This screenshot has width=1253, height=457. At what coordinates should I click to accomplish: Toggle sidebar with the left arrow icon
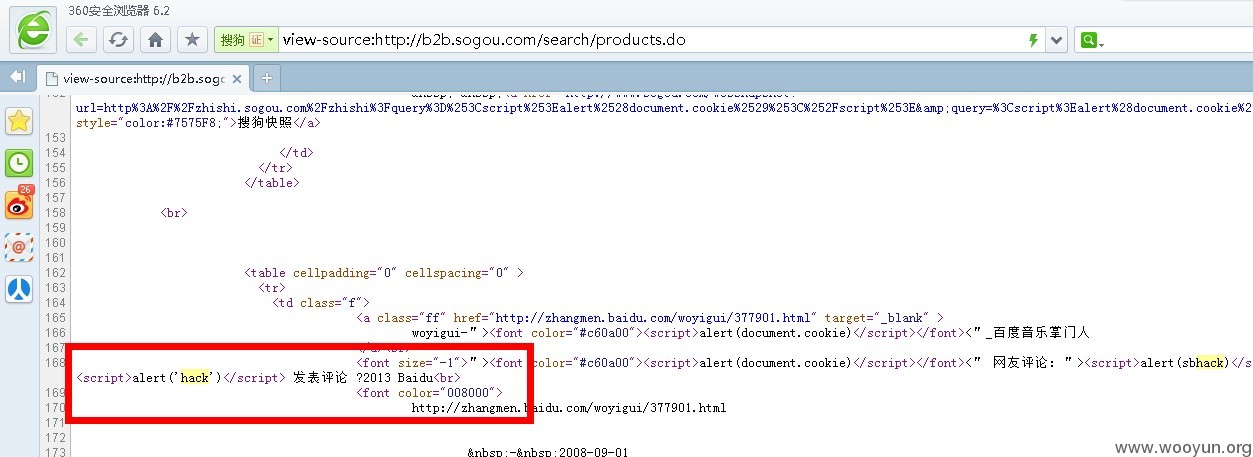[x=17, y=76]
